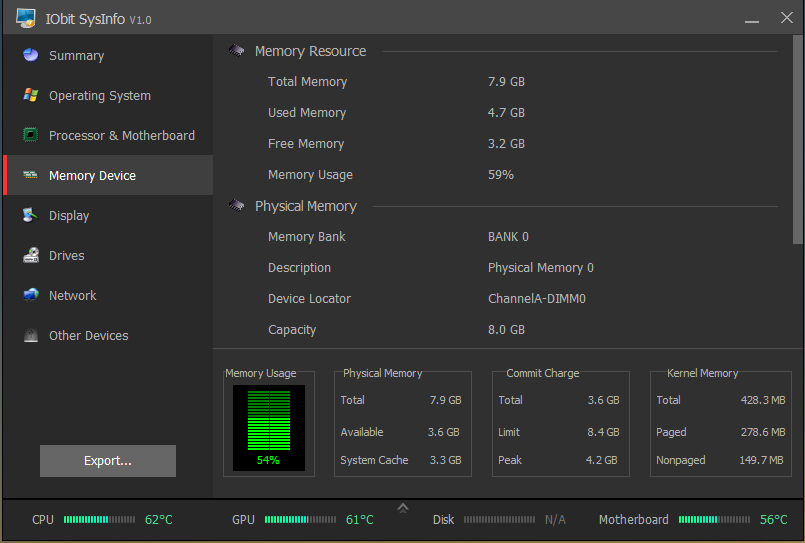
Task: Open Processor & Motherboard section
Action: click(108, 135)
